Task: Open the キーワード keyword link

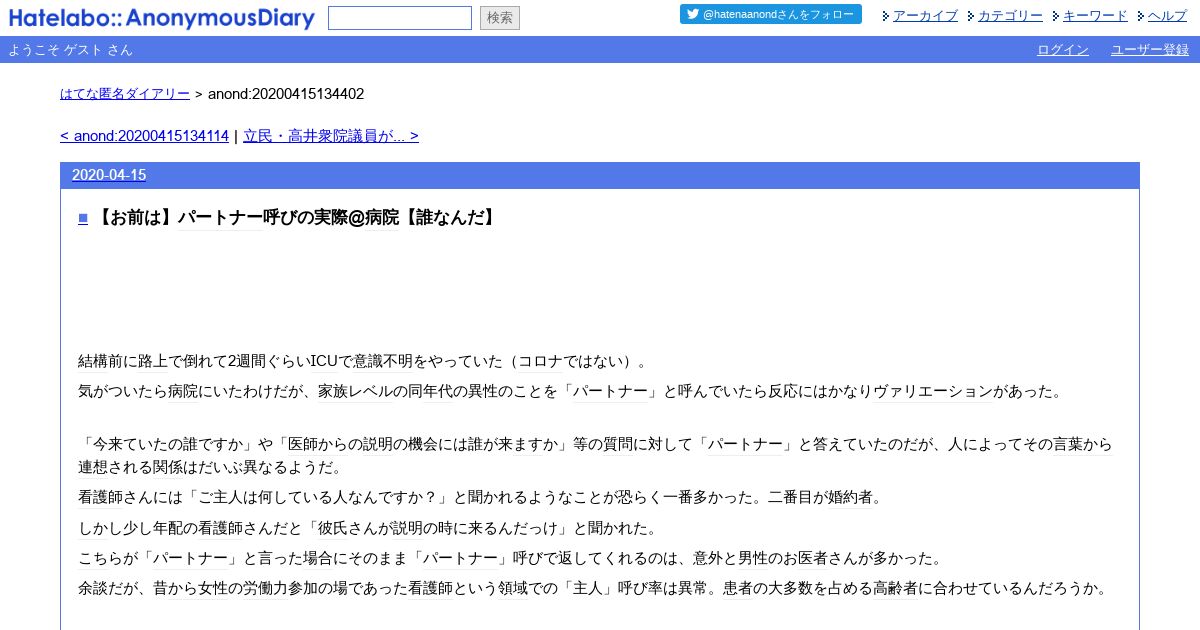Action: pos(1095,16)
